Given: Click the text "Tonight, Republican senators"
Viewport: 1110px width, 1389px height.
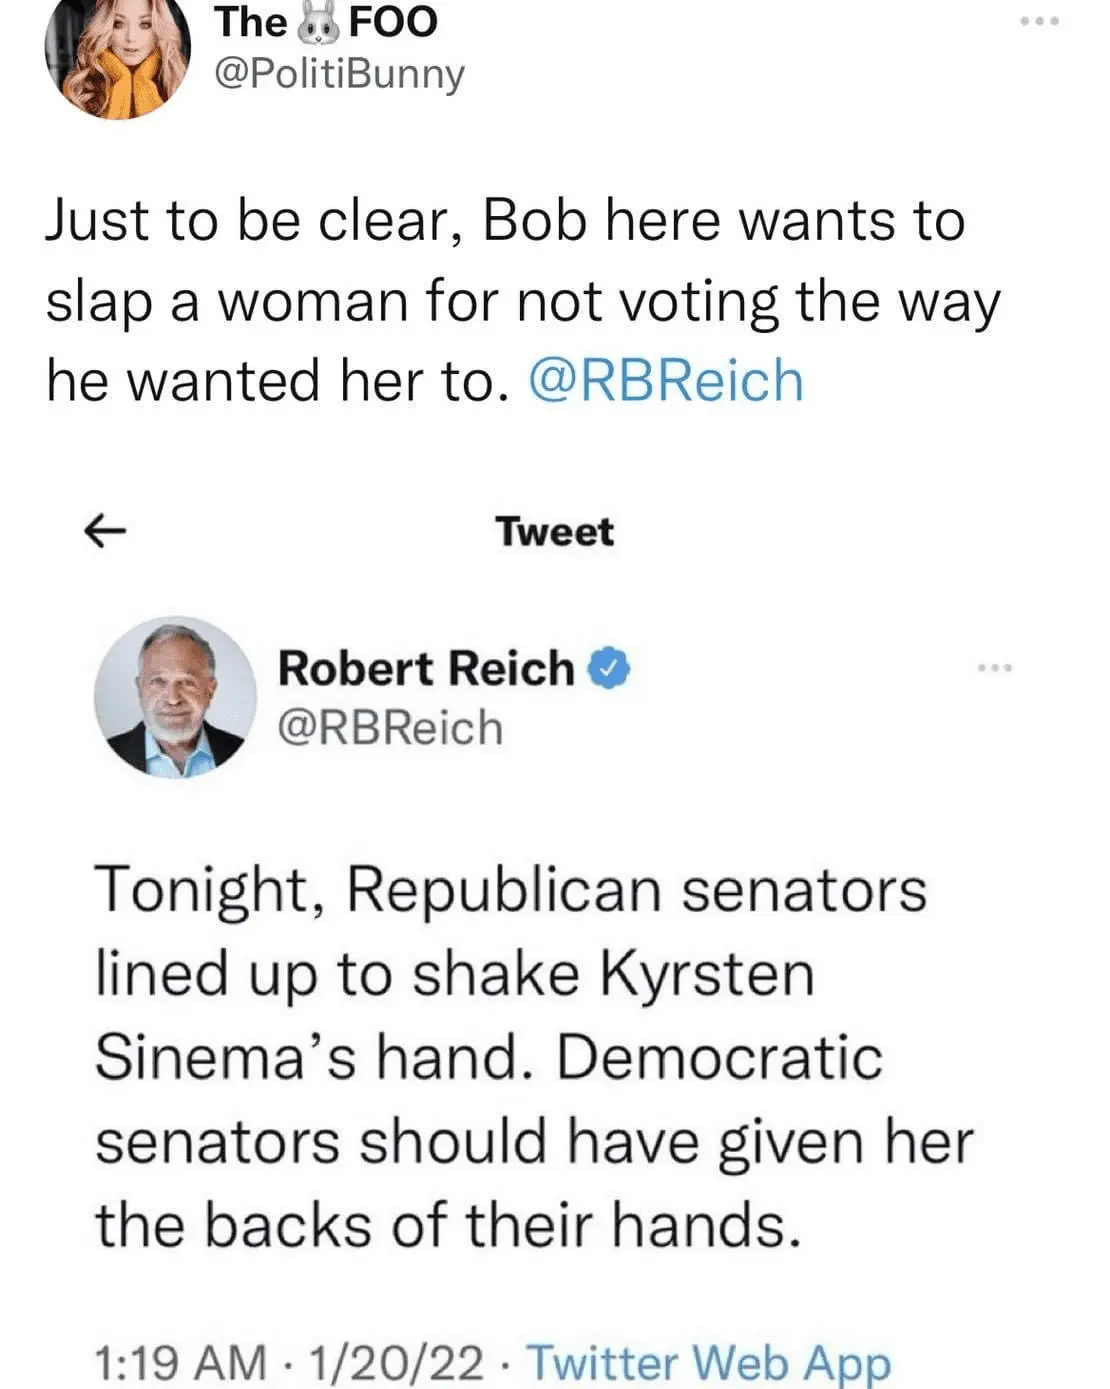Looking at the screenshot, I should click(510, 889).
